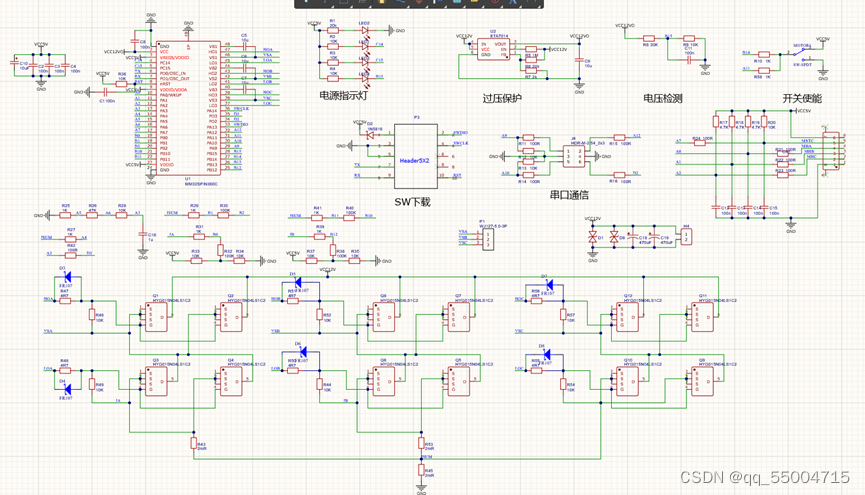Click the 串口通信 section label

(569, 195)
